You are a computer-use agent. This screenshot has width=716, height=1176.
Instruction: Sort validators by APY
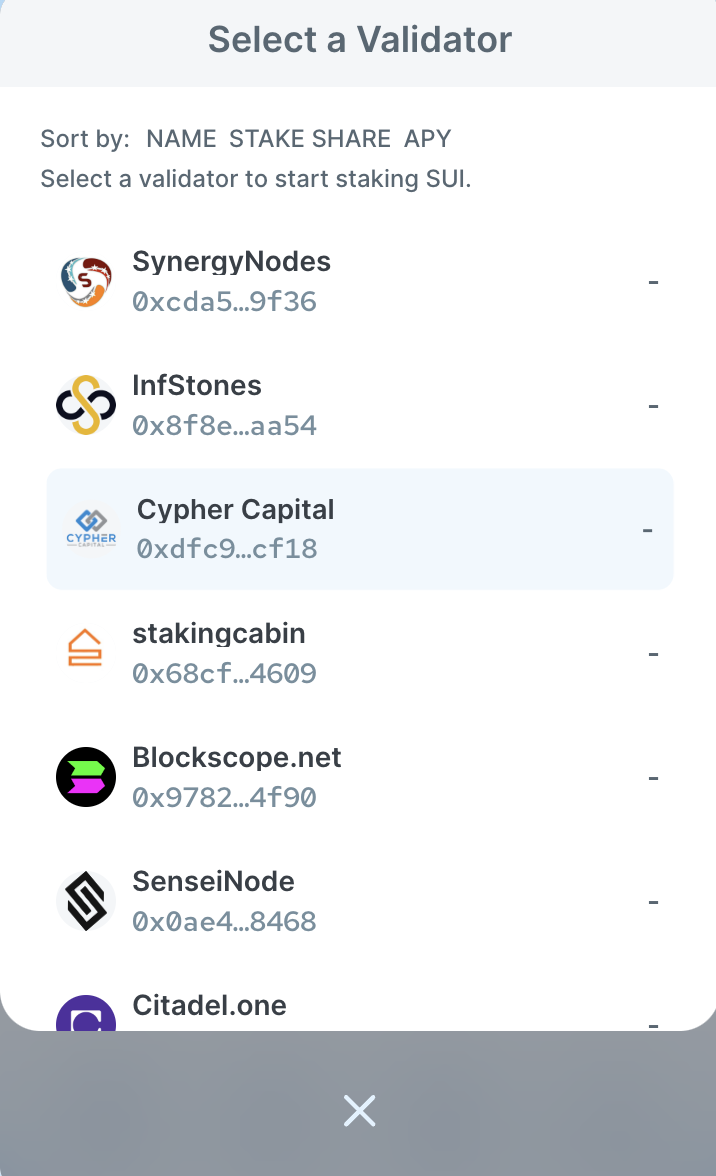pyautogui.click(x=427, y=139)
